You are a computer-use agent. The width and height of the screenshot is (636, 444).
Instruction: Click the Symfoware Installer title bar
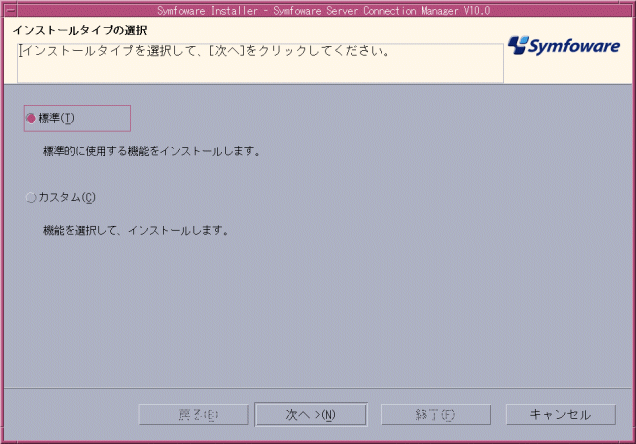coord(323,11)
